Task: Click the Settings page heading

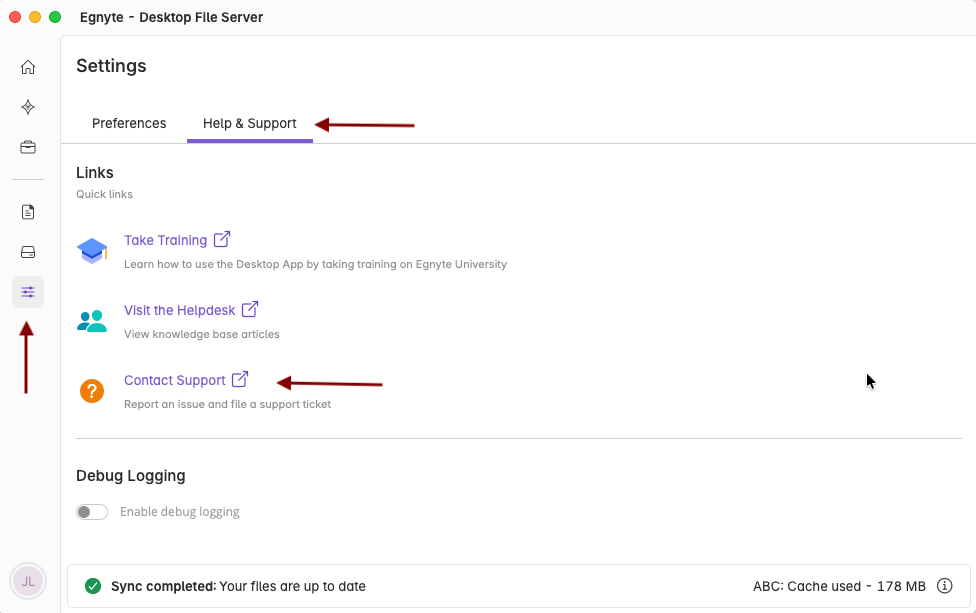Action: (x=111, y=66)
